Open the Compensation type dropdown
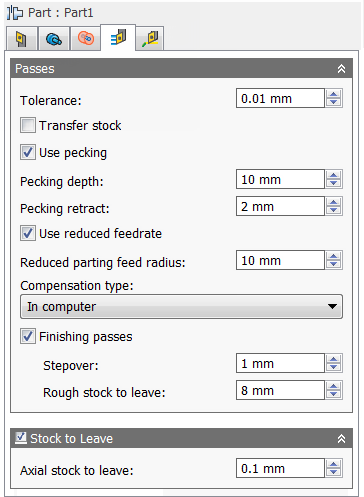 (181, 306)
